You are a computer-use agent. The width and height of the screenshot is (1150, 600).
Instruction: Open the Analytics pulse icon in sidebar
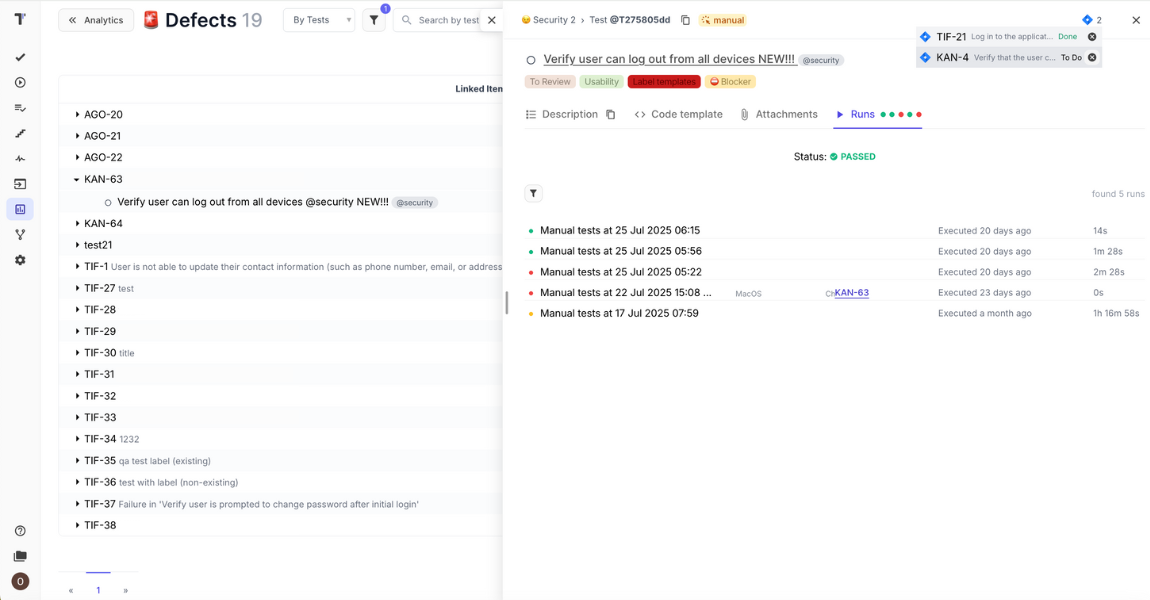tap(20, 158)
